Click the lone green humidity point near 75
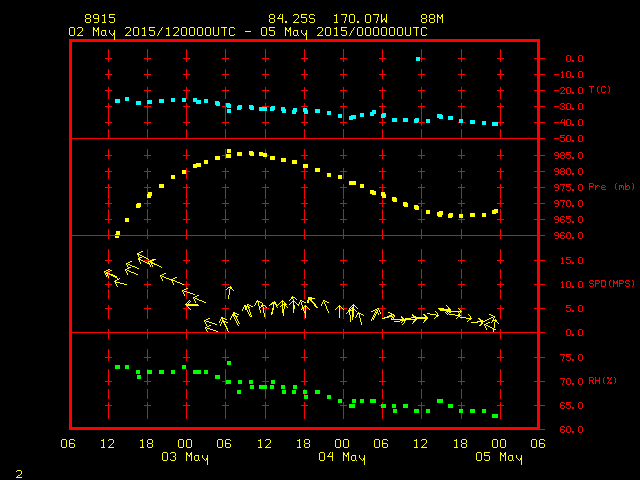This screenshot has height=480, width=640. click(x=229, y=363)
